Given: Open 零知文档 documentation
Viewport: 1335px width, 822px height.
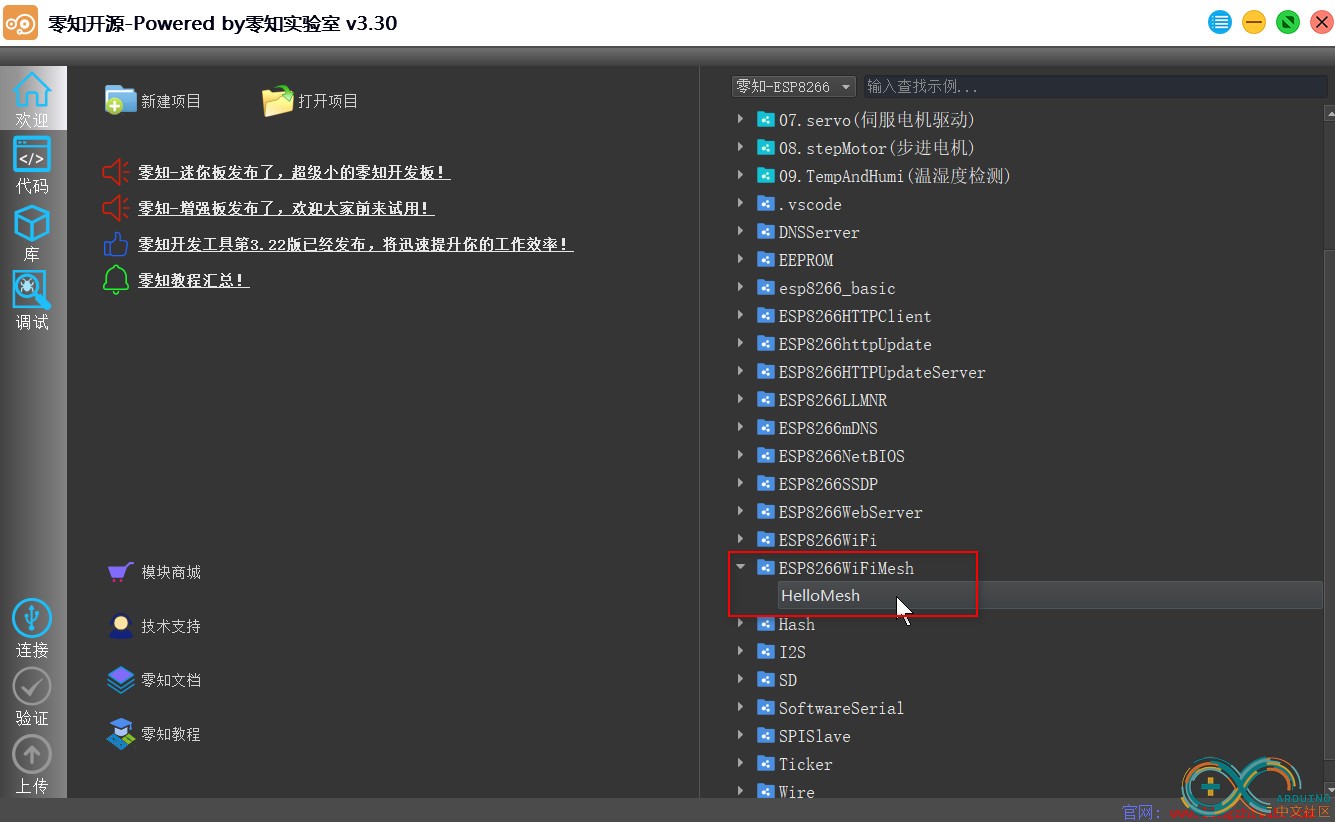Looking at the screenshot, I should [x=171, y=680].
